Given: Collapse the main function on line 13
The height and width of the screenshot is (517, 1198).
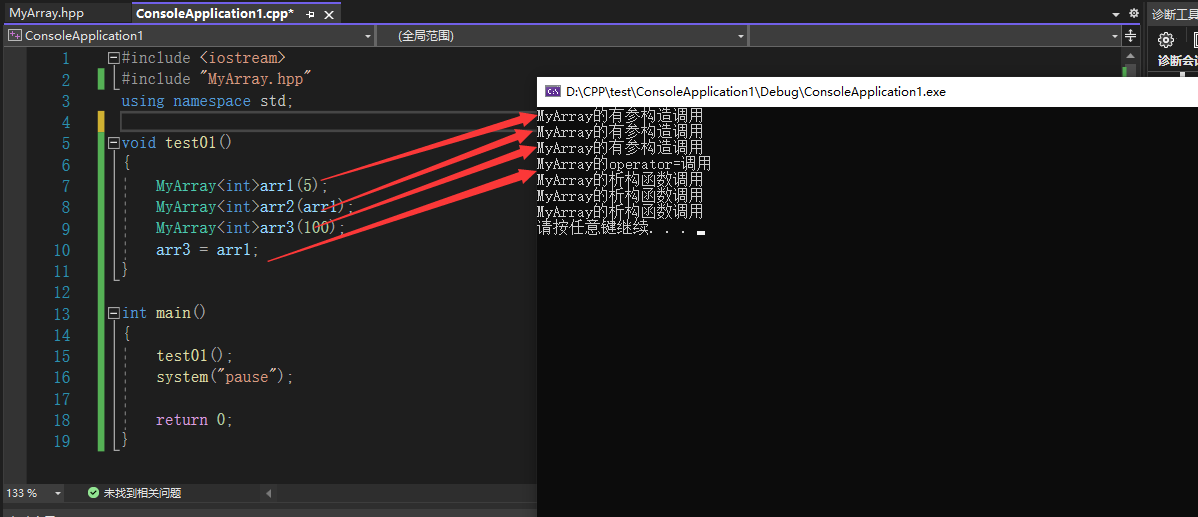Looking at the screenshot, I should click(x=114, y=313).
